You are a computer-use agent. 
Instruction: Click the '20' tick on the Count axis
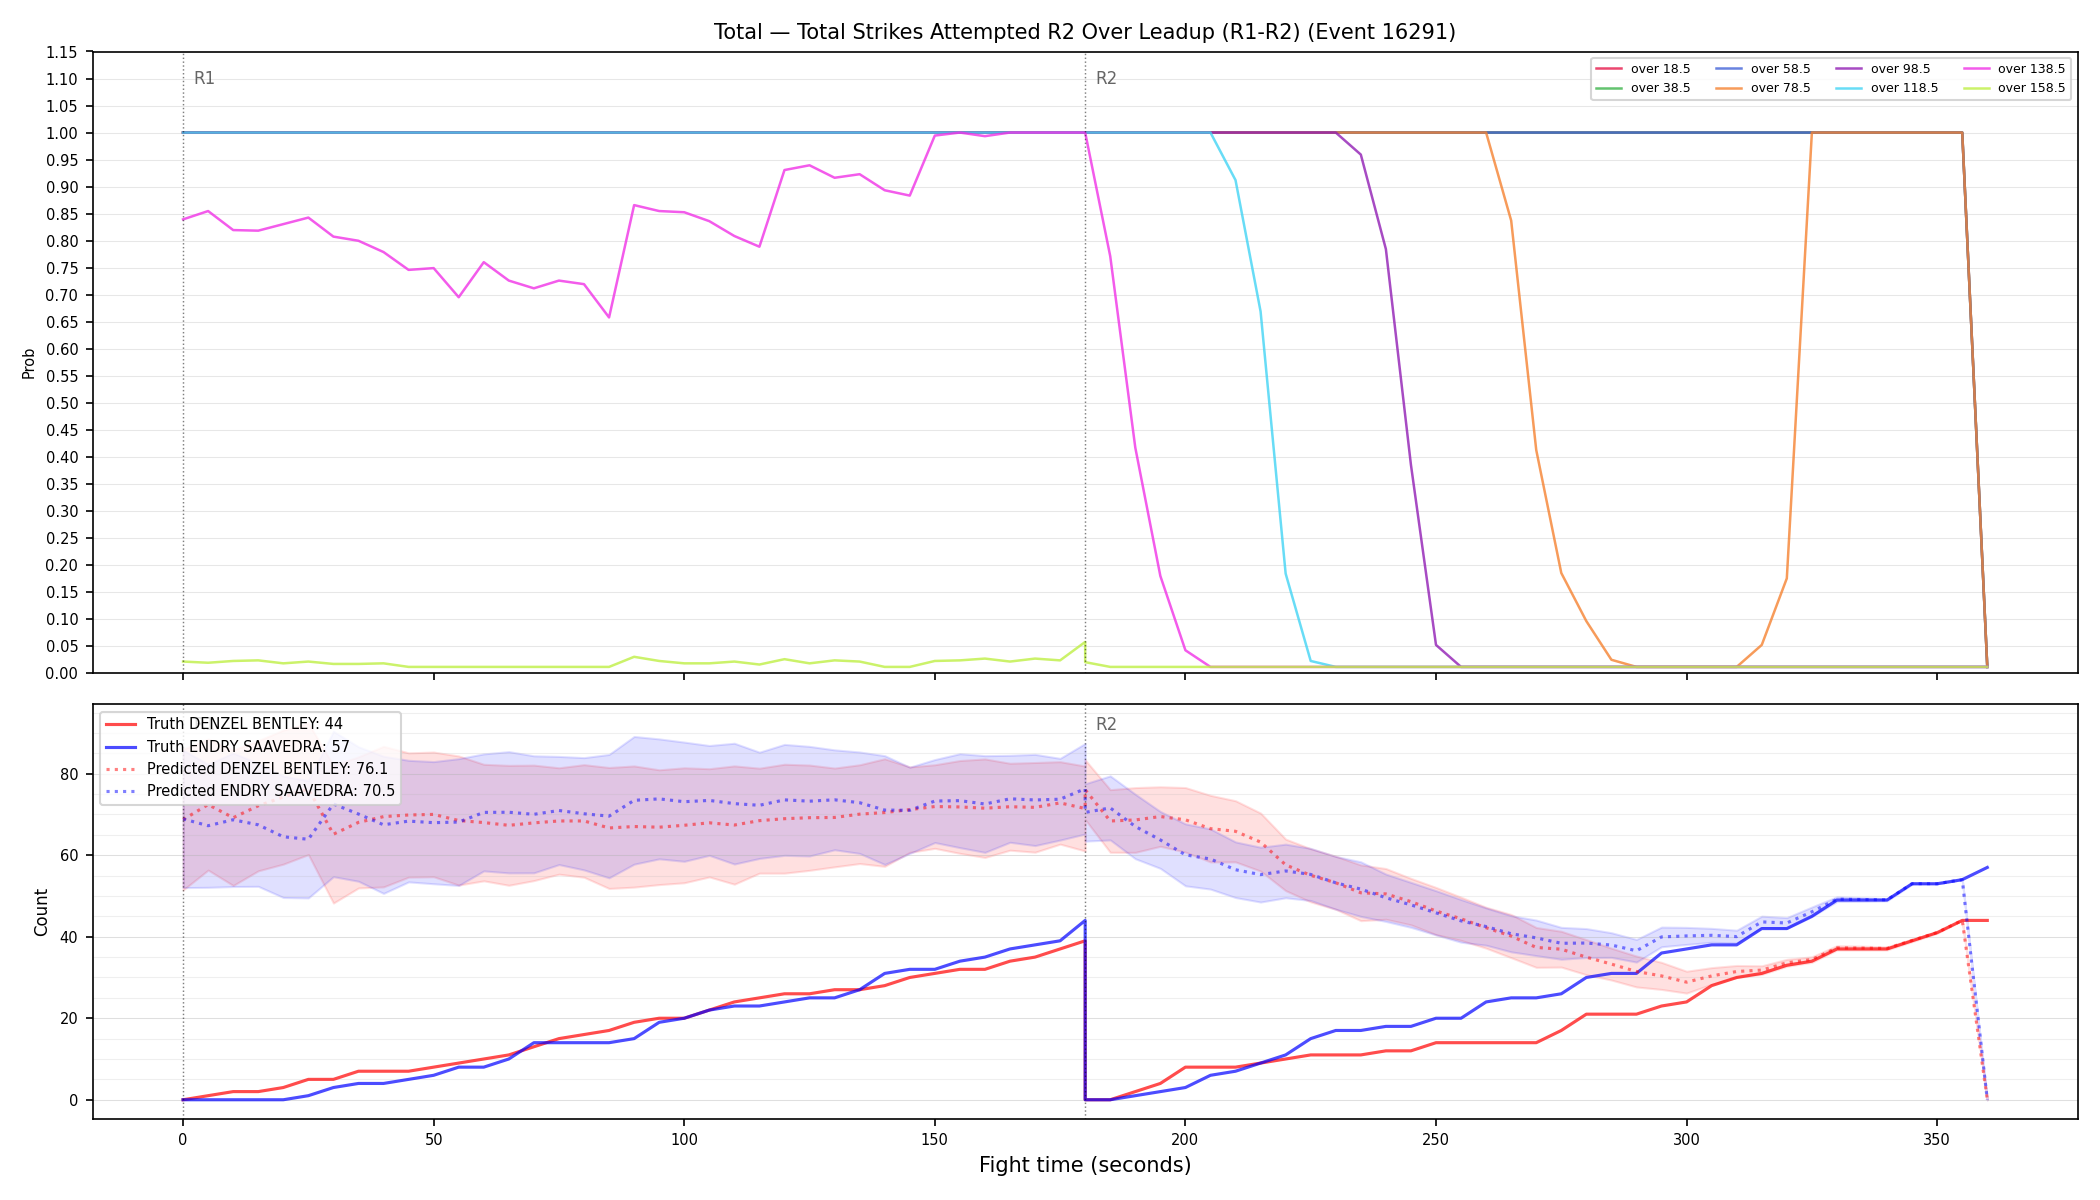pos(69,1018)
